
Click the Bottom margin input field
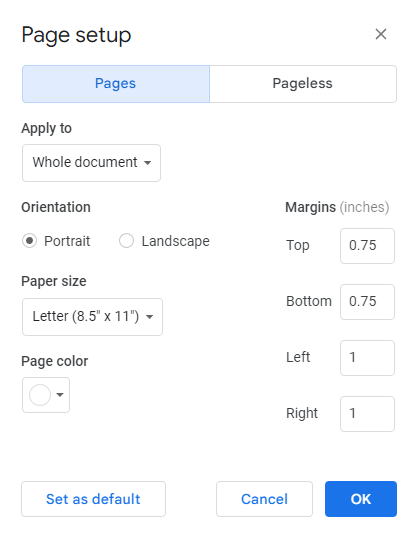367,302
